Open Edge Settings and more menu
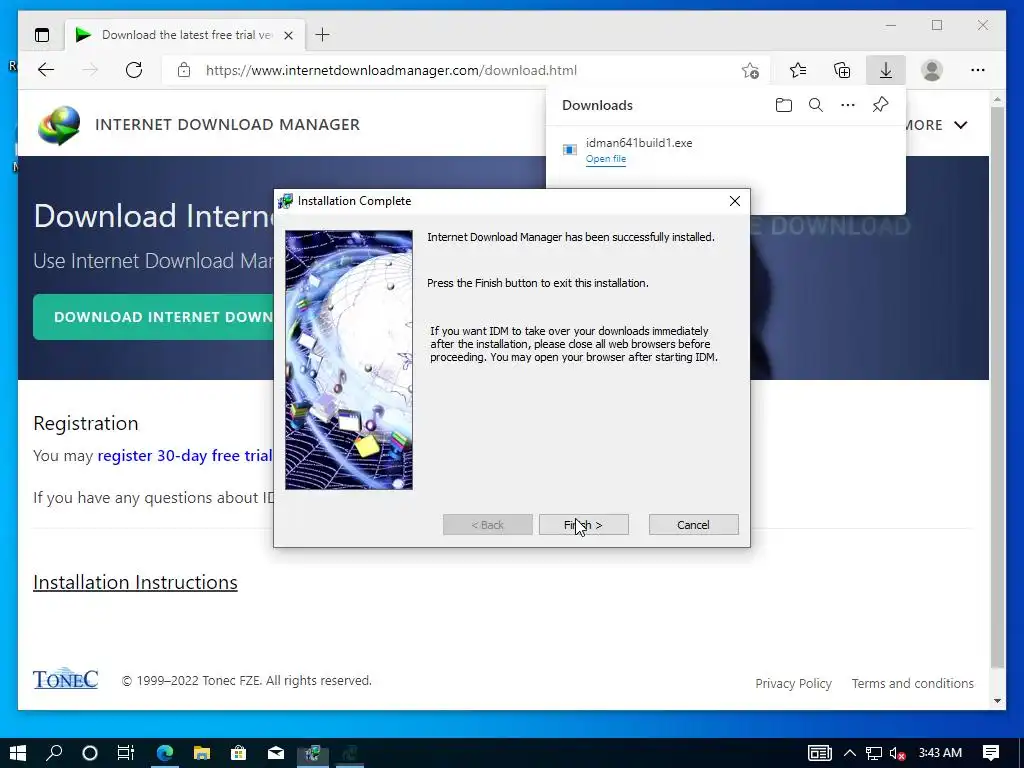This screenshot has width=1024, height=768. [978, 70]
